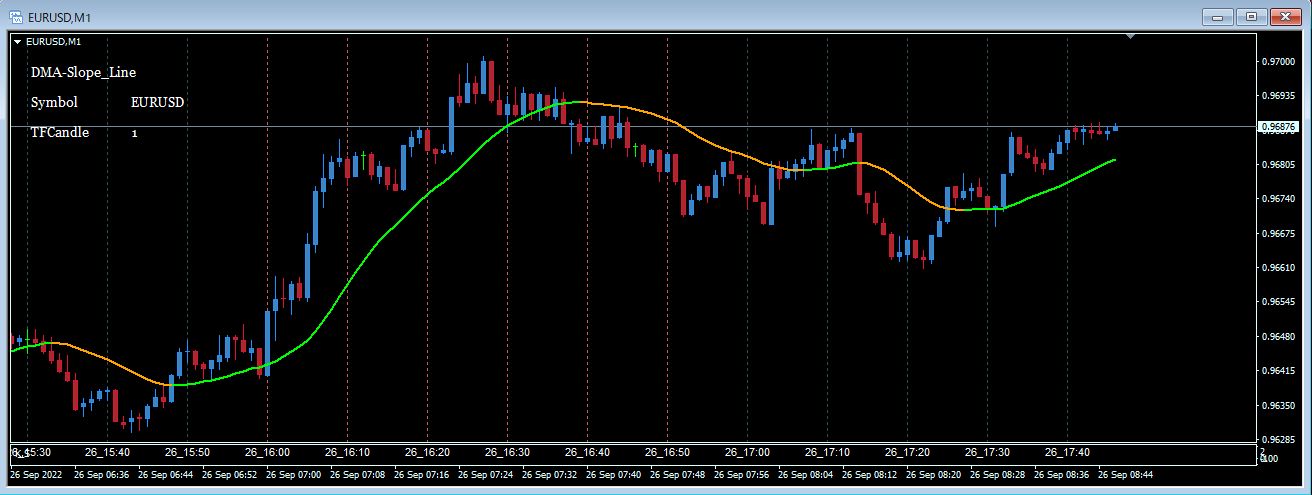
Task: Click the 26_16:00 time label
Action: point(269,453)
